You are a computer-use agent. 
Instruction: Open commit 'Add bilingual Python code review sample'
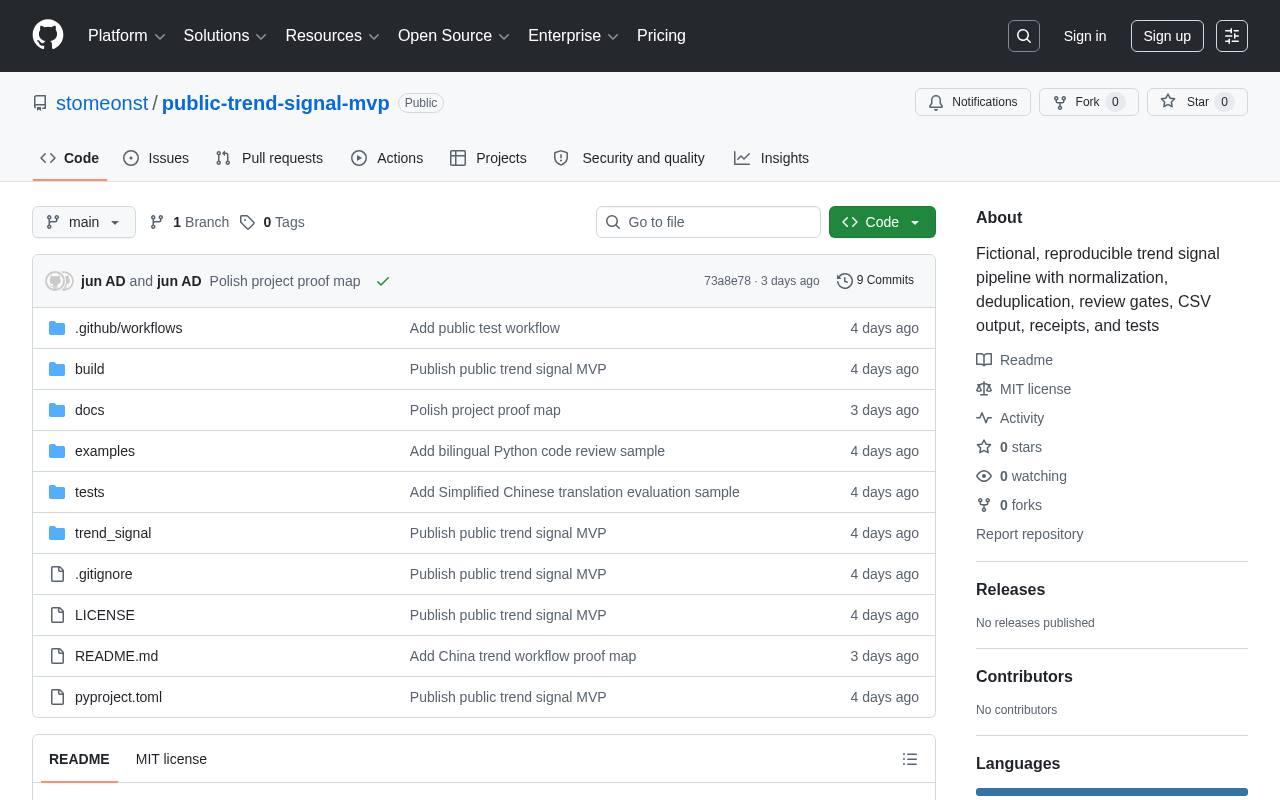[x=537, y=451]
